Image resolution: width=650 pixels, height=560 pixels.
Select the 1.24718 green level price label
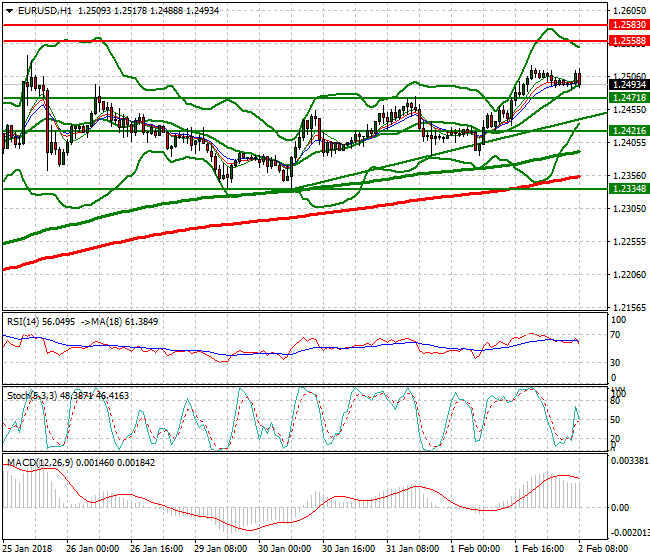coord(627,98)
